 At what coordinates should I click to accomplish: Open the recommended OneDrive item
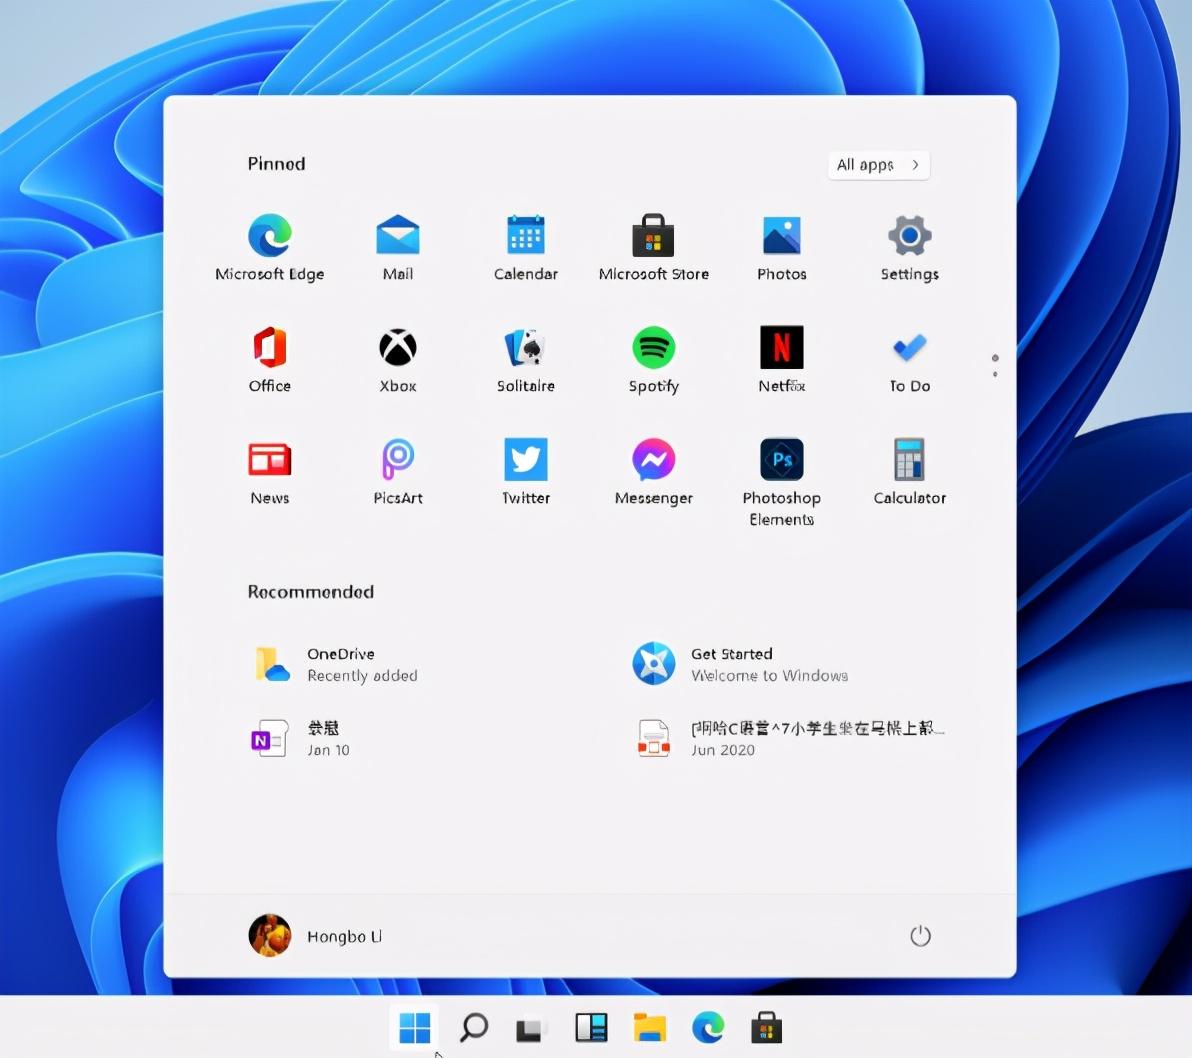pyautogui.click(x=334, y=664)
